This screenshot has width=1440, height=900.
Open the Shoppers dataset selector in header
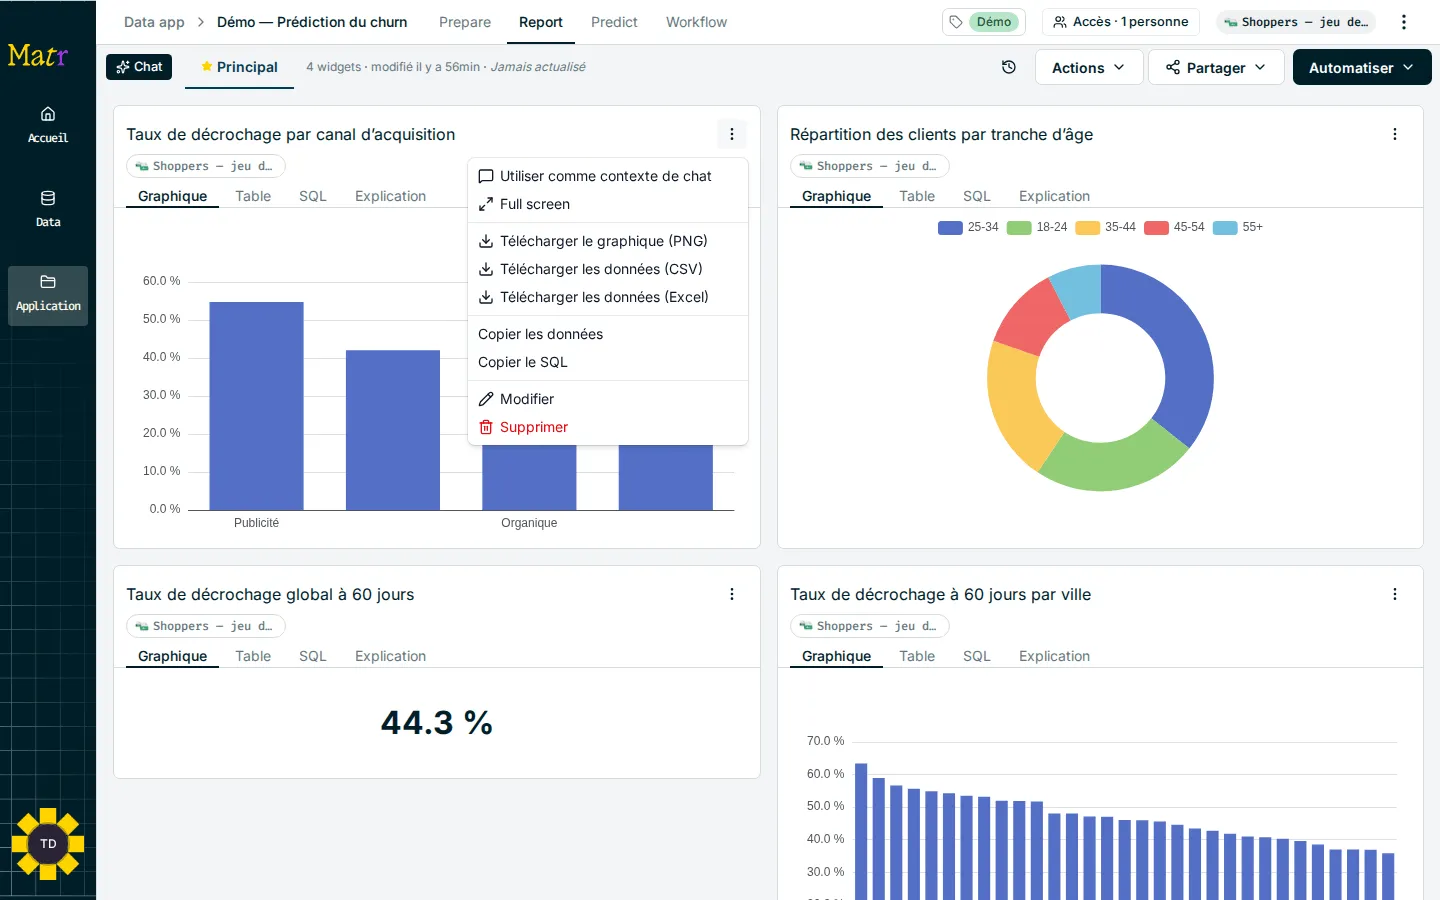pyautogui.click(x=1296, y=22)
